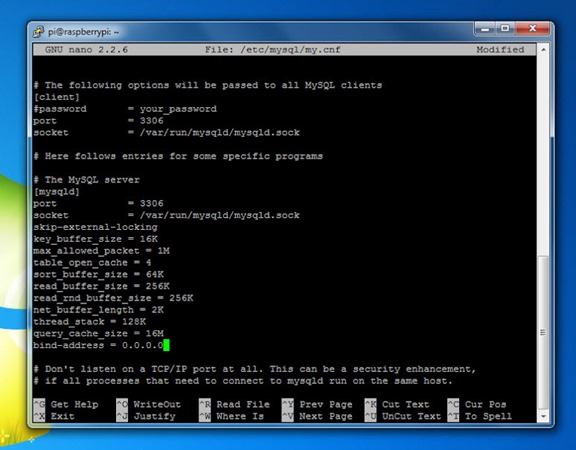Click the '#password = your_password' line
Viewport: 576px width, 450px height.
125,109
